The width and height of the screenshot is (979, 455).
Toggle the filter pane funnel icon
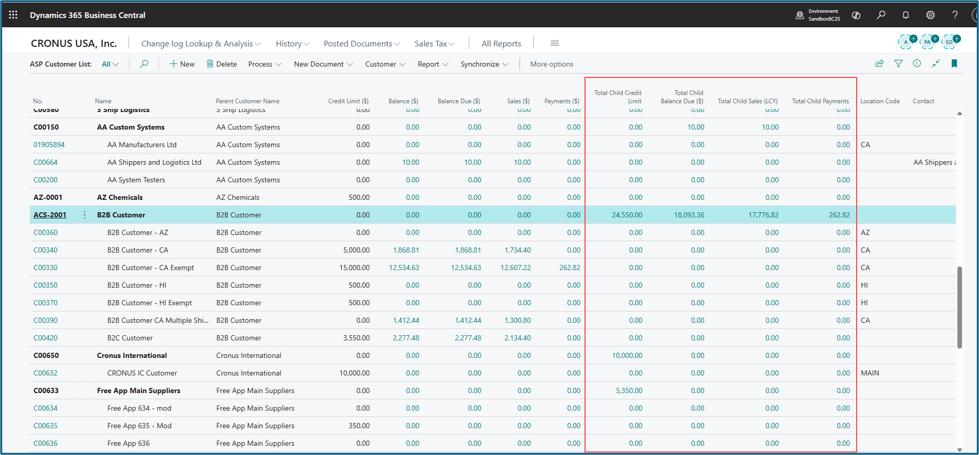[898, 63]
